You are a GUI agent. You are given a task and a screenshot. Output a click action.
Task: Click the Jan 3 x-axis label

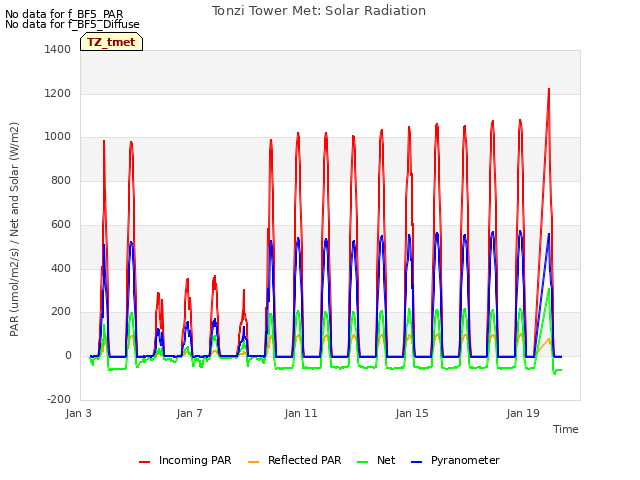coord(79,413)
